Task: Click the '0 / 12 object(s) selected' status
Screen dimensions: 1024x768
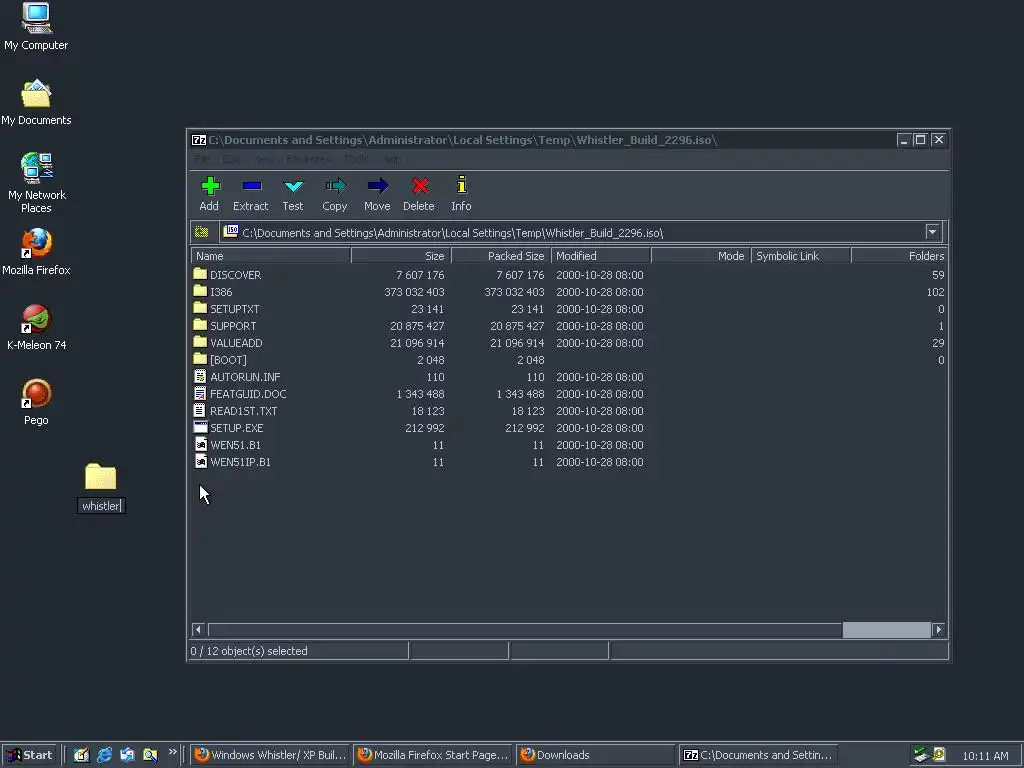Action: pos(249,651)
